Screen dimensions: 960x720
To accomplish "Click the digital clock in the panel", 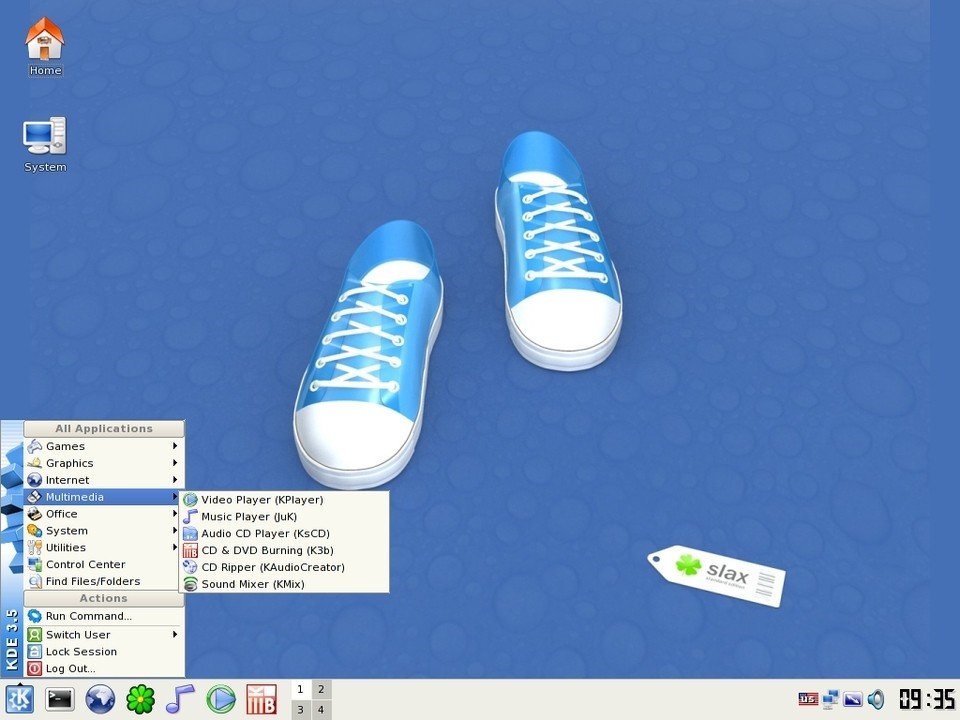I will 926,698.
